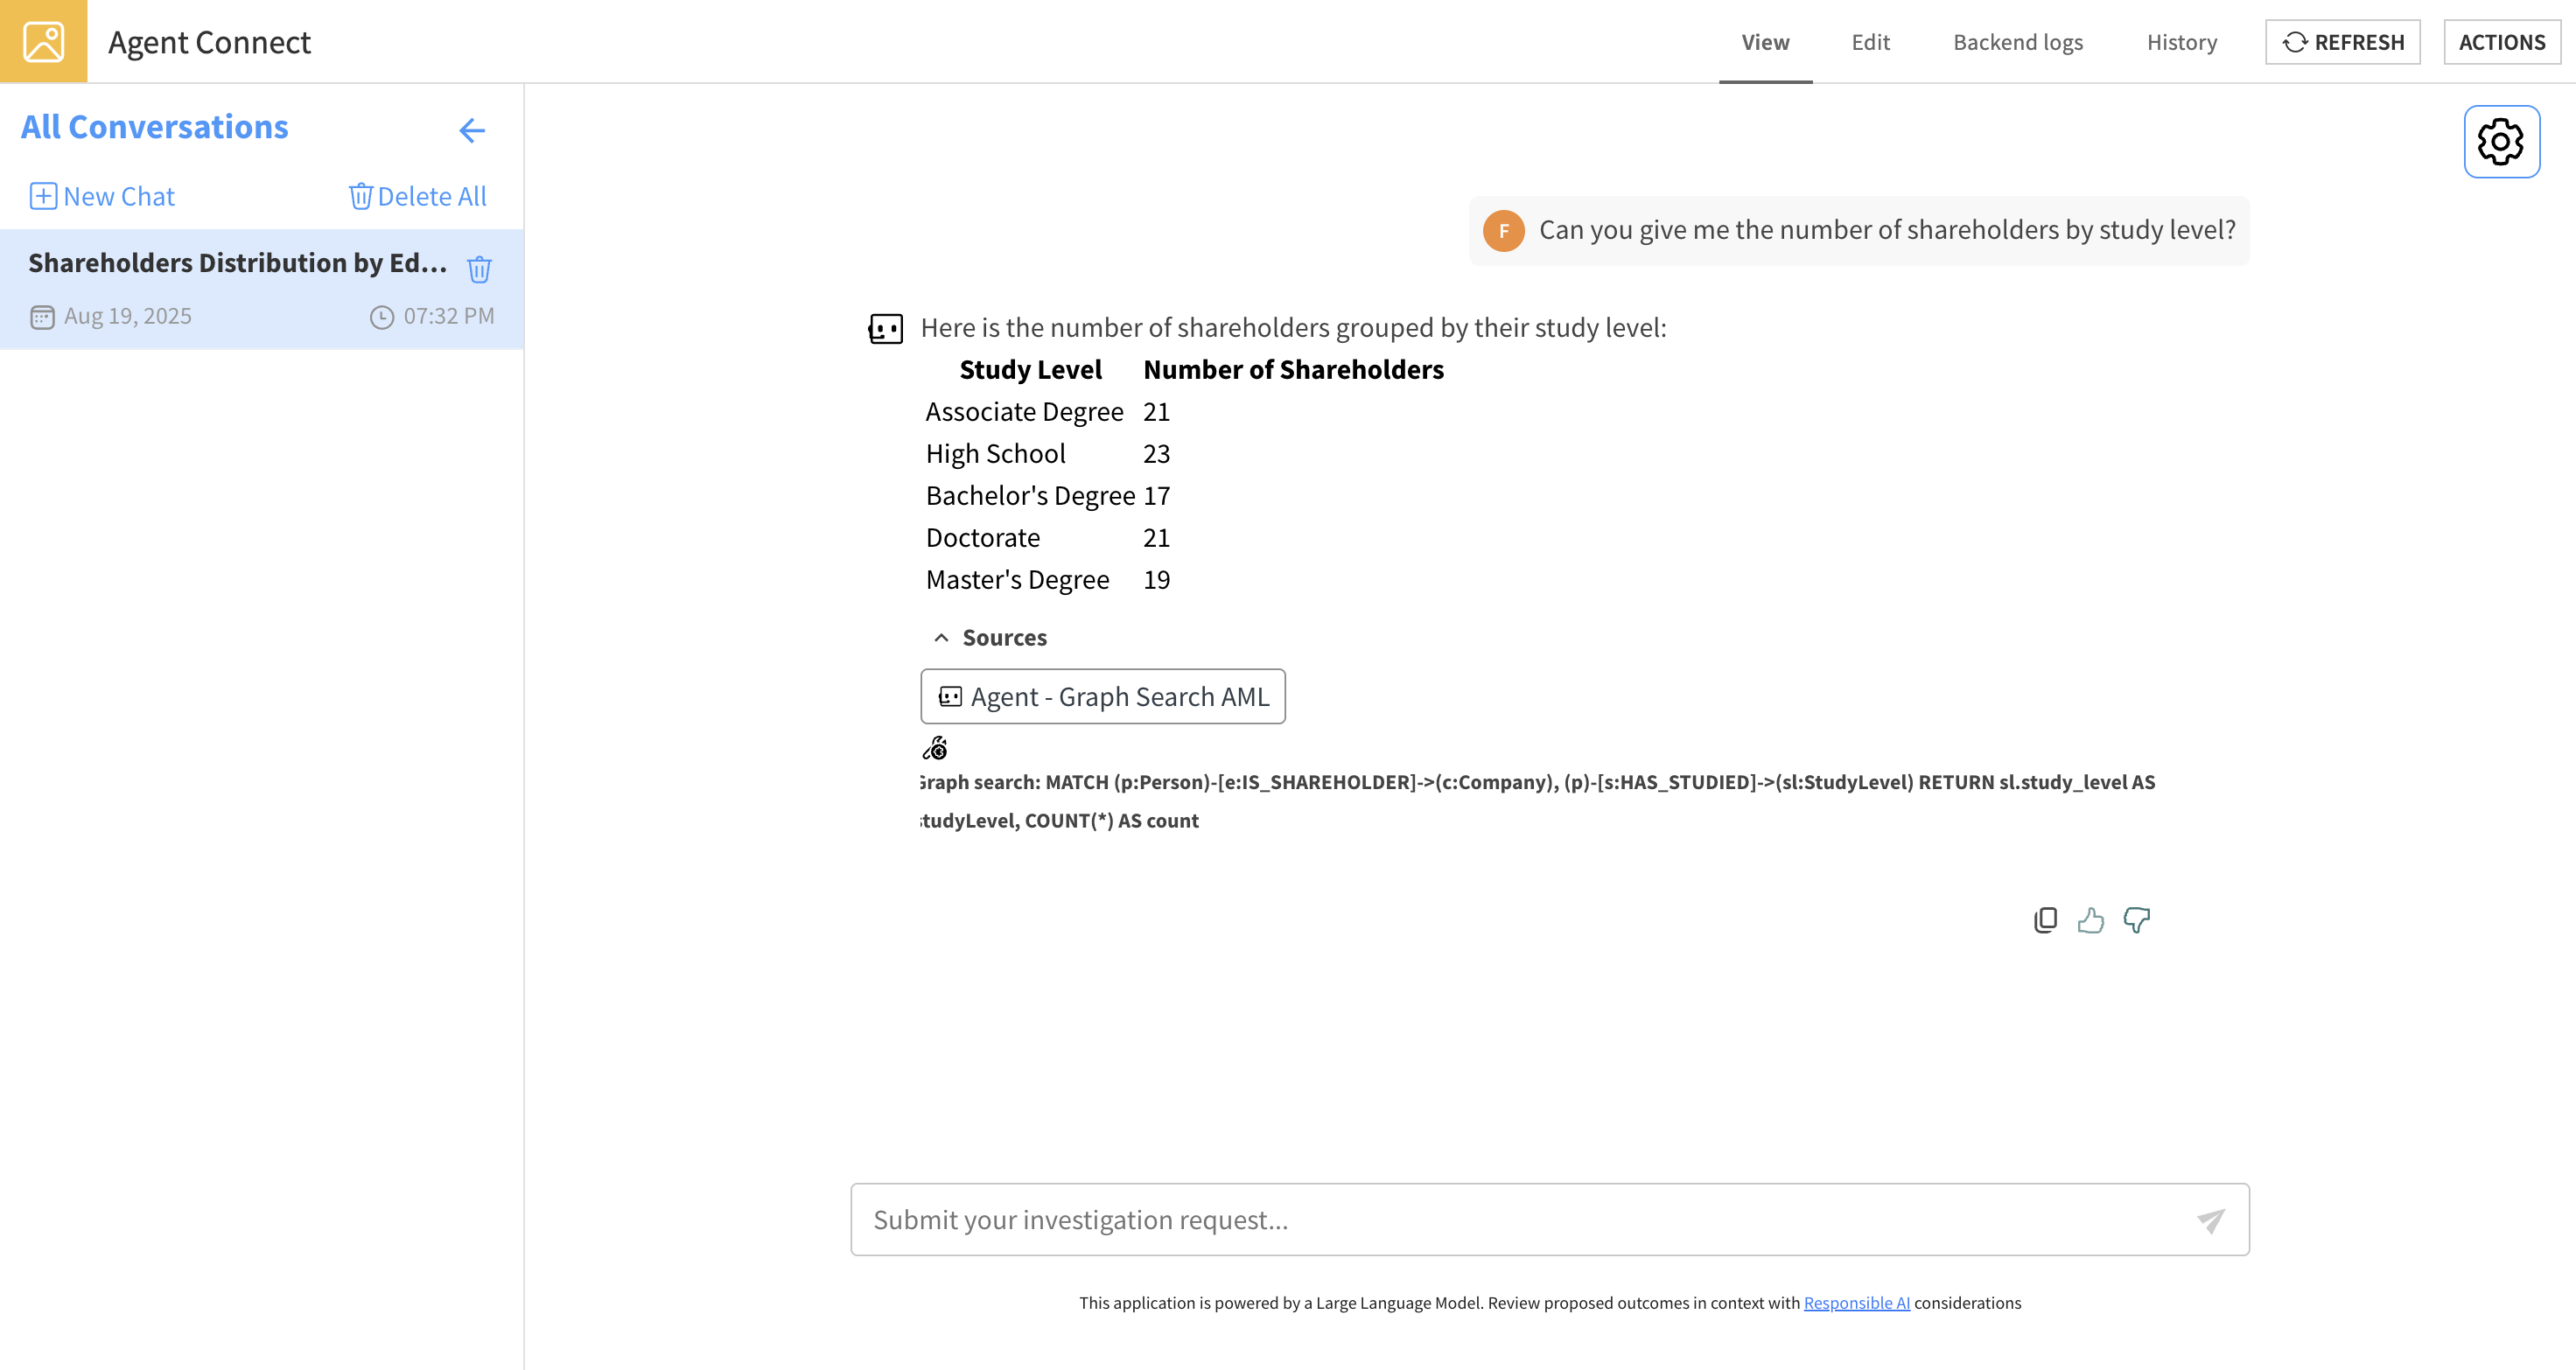This screenshot has width=2576, height=1370.
Task: Delete the Shareholders Distribution conversation via trash icon
Action: tap(479, 268)
